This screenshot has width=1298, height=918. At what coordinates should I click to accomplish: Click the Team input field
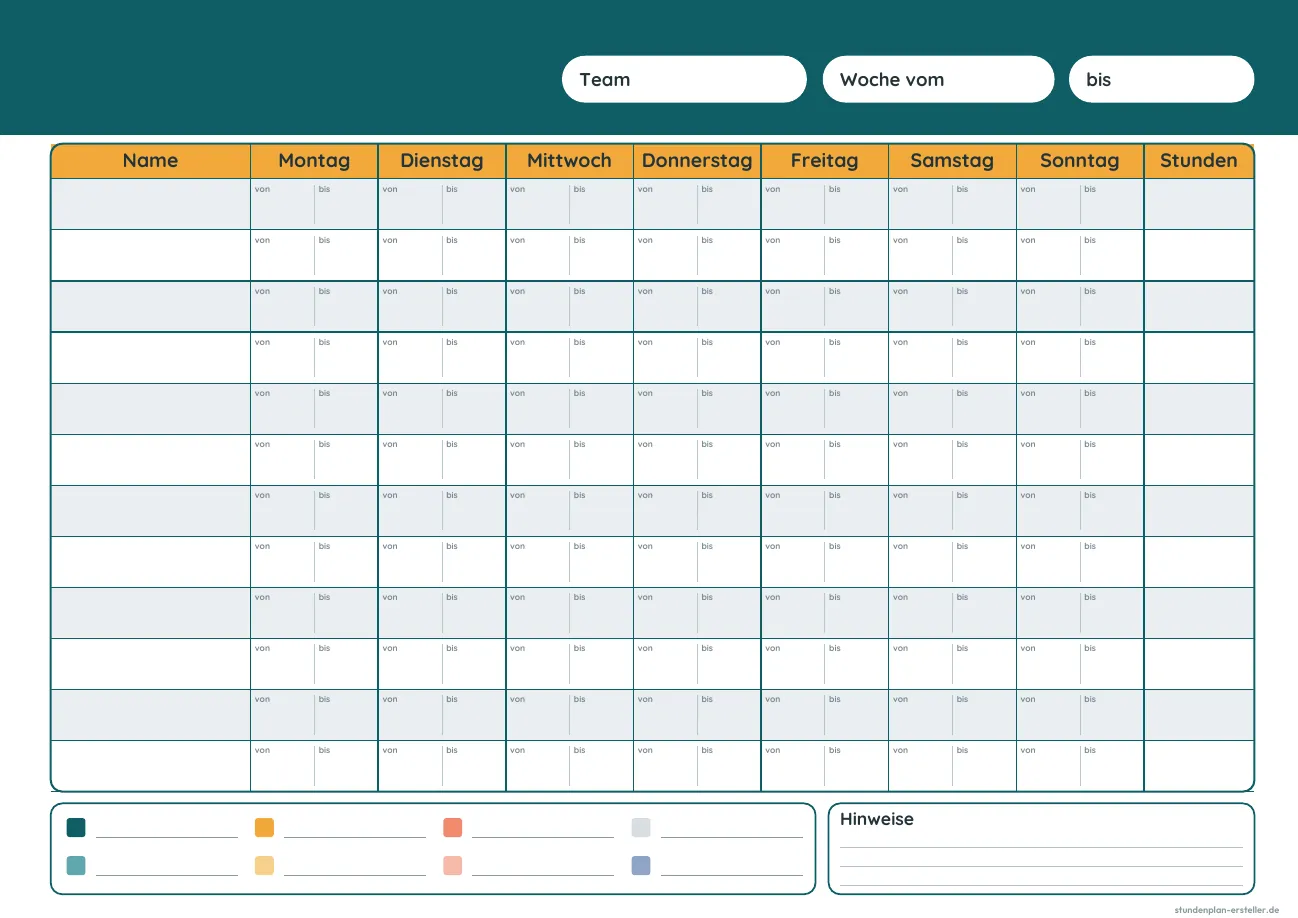pos(684,79)
